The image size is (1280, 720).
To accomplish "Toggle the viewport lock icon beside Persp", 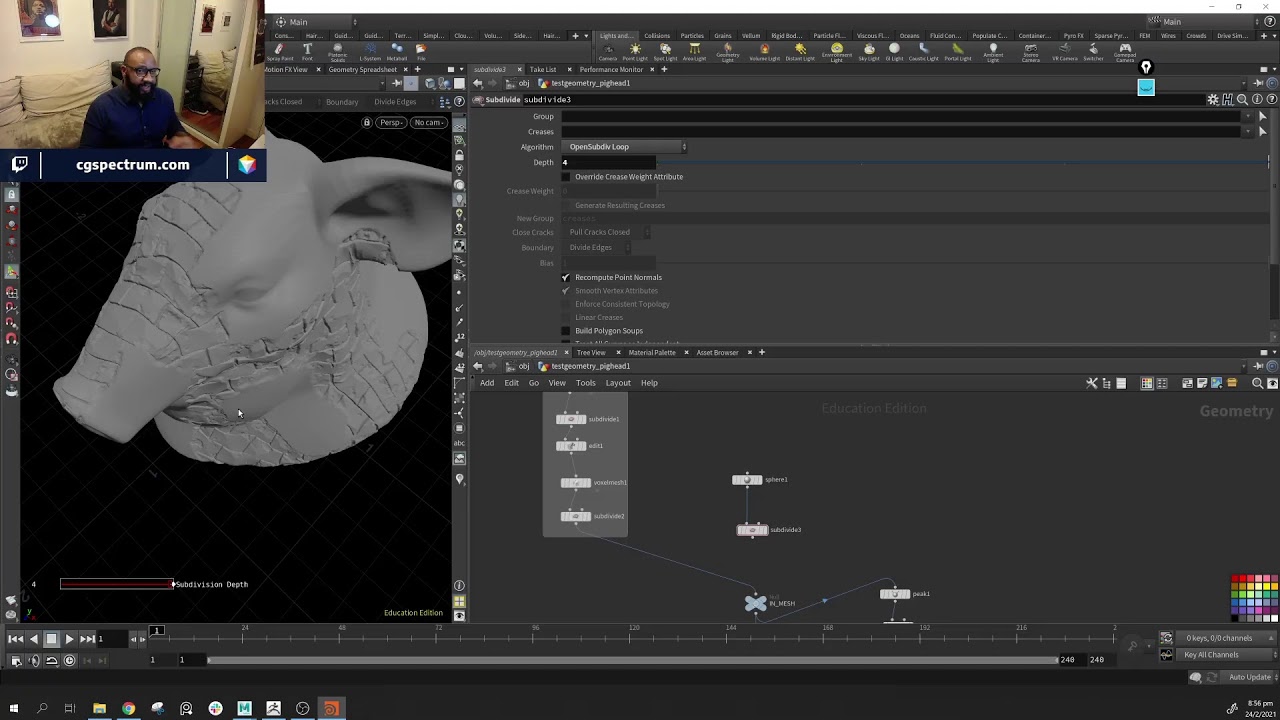I will [x=367, y=123].
